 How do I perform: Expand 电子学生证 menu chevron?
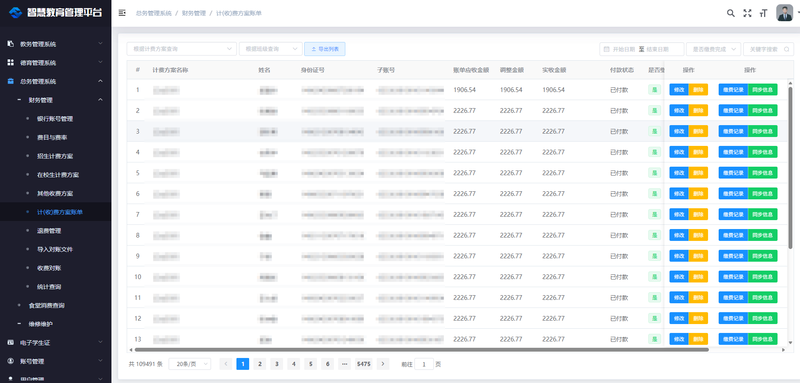point(101,342)
